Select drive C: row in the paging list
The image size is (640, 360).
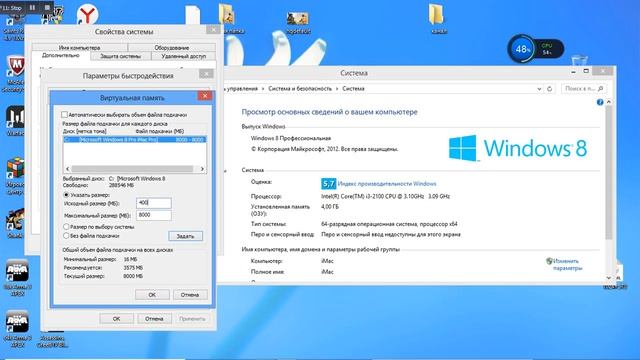click(x=134, y=140)
